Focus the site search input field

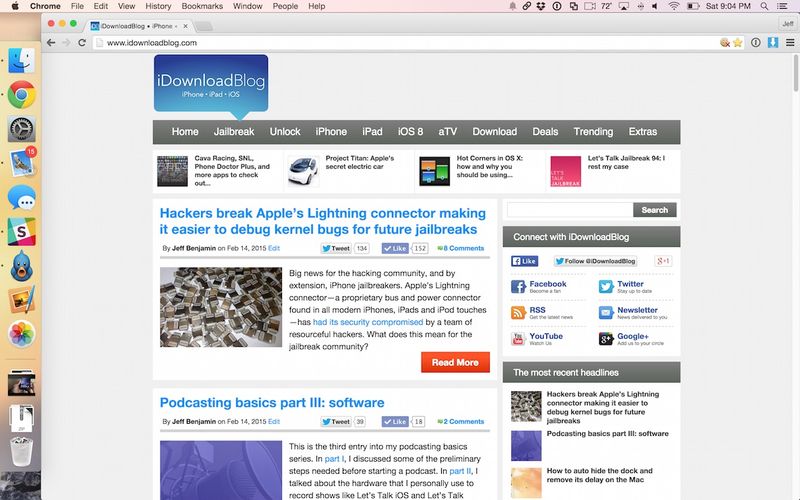570,210
